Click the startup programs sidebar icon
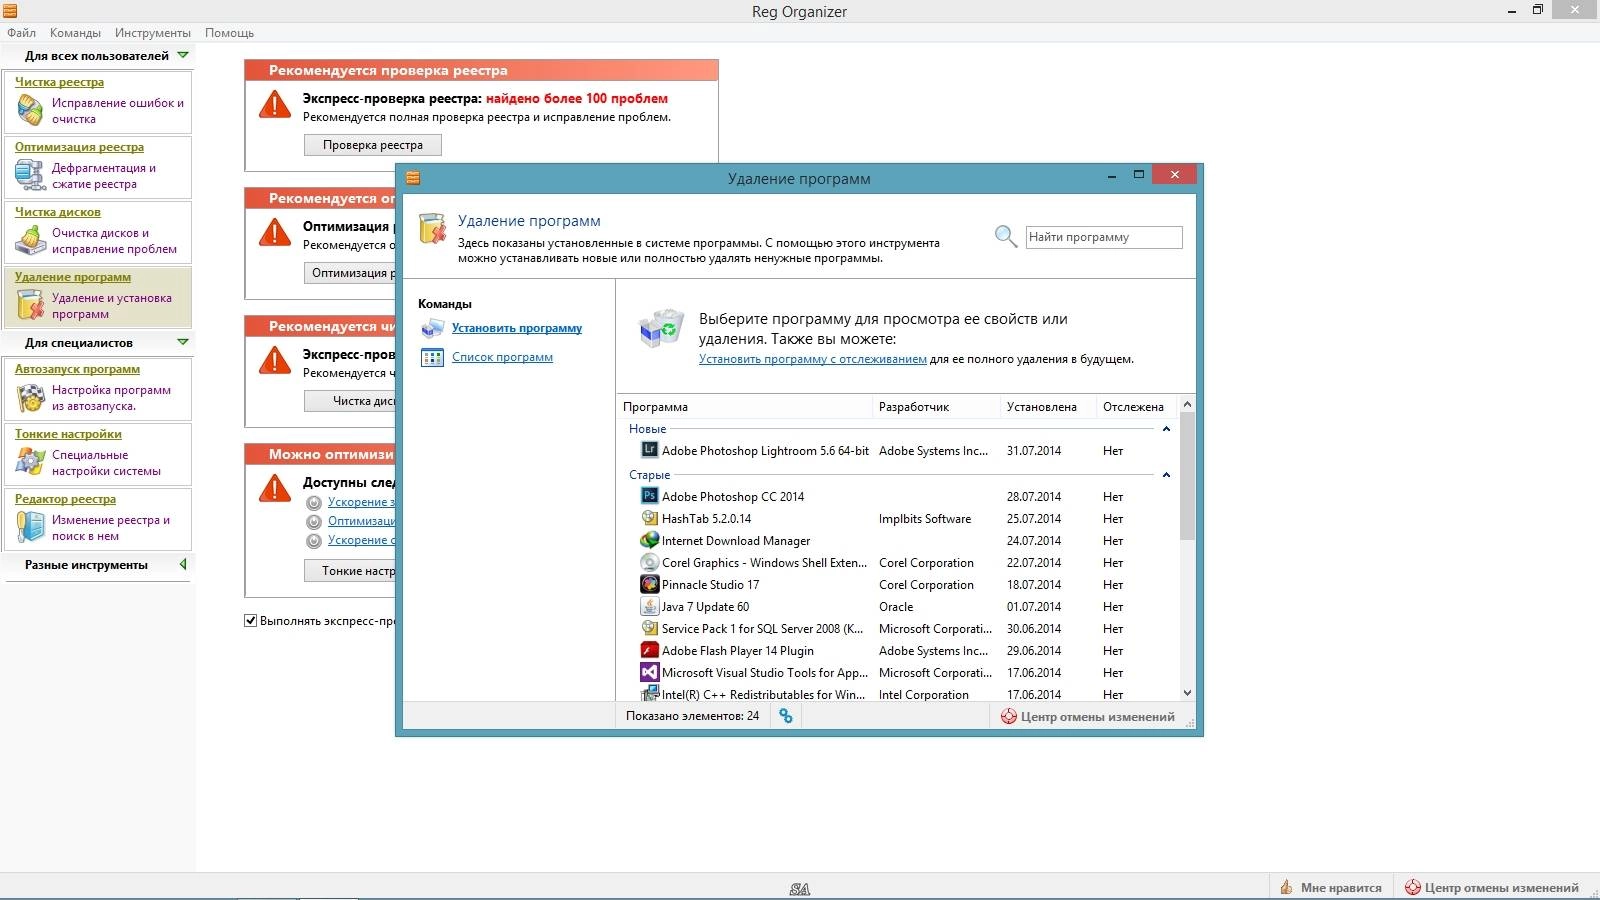Screen dimensions: 1600x900 coord(30,398)
